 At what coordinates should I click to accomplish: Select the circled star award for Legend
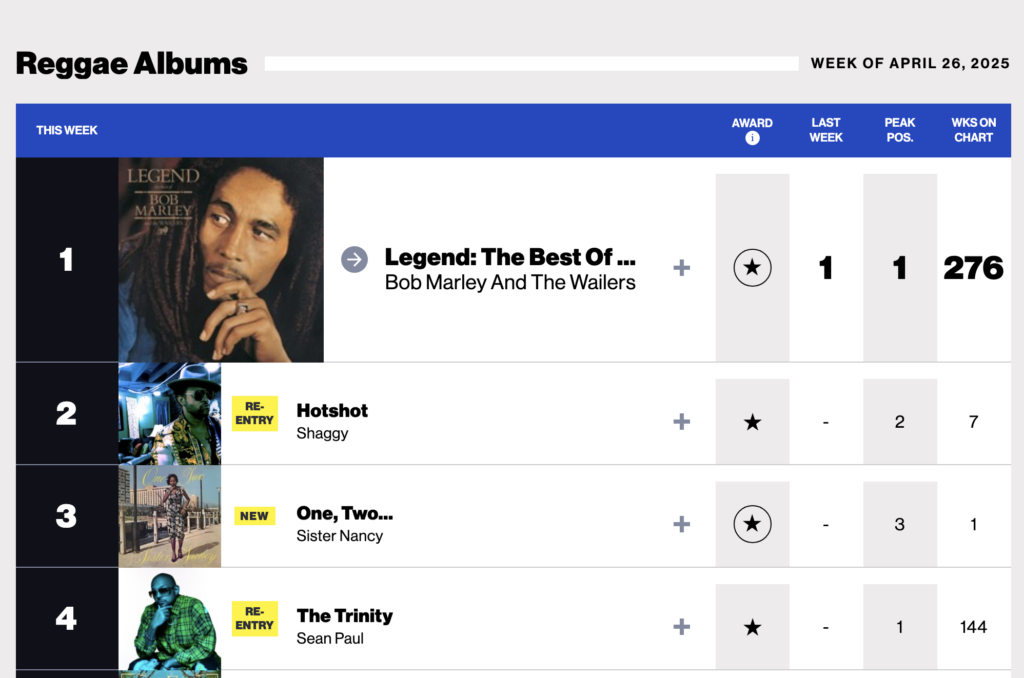point(752,267)
